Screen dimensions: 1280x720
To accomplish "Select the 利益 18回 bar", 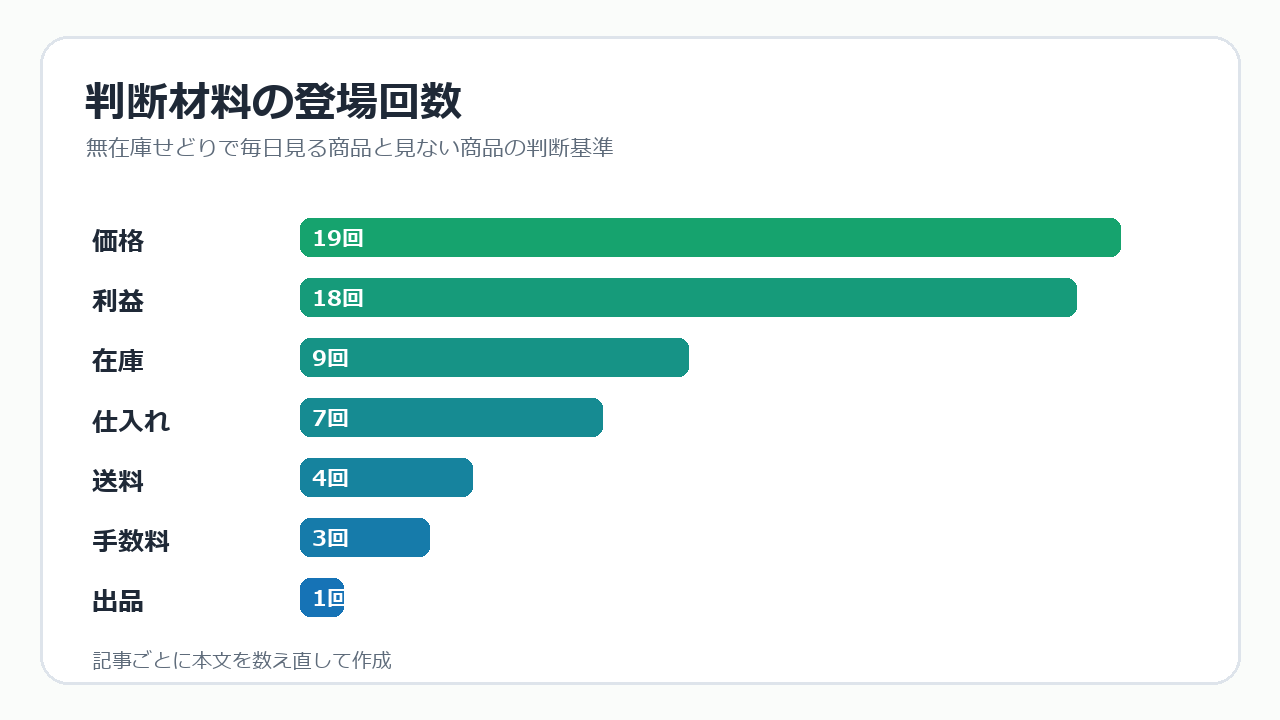I will 688,298.
